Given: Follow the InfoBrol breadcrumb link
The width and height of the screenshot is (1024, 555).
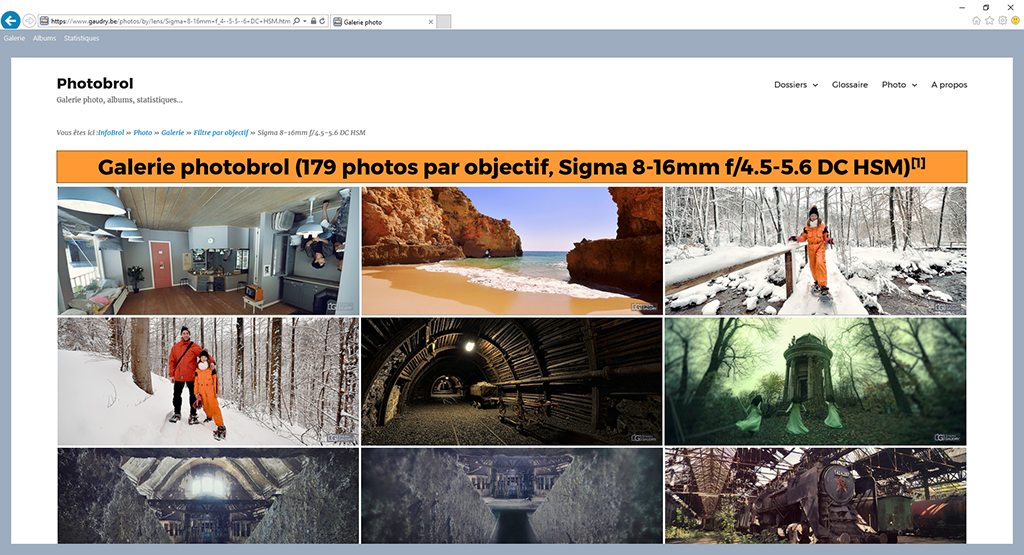Looking at the screenshot, I should pyautogui.click(x=111, y=133).
